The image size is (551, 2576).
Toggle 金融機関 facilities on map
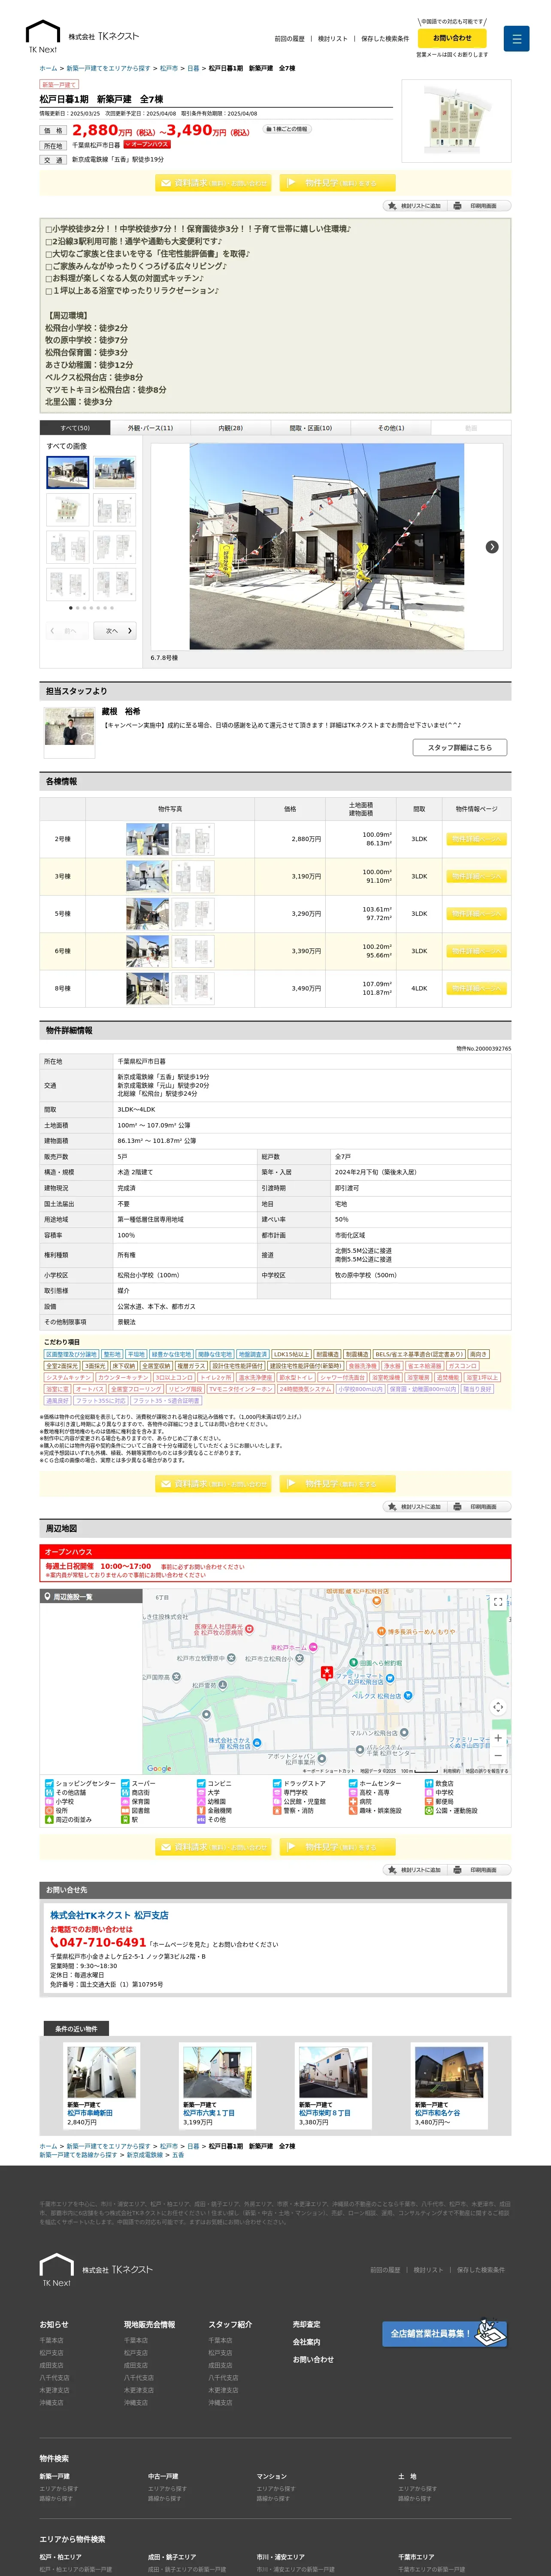tap(214, 1810)
